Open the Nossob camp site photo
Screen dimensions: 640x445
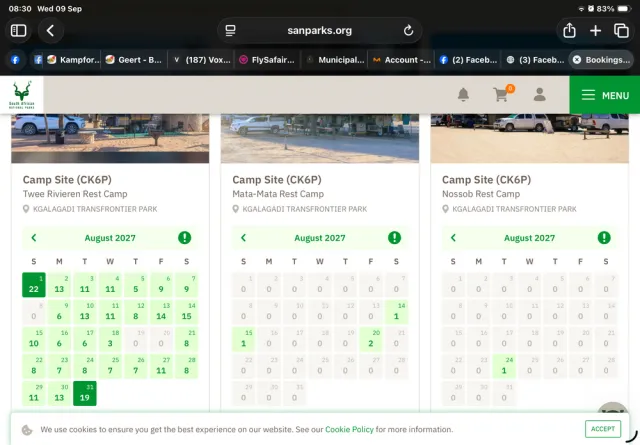click(529, 138)
